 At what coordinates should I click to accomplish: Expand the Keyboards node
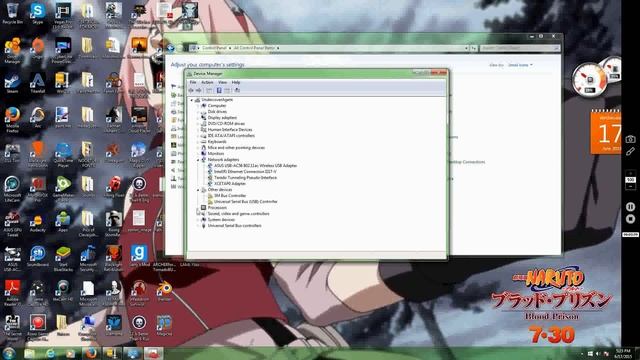click(198, 142)
